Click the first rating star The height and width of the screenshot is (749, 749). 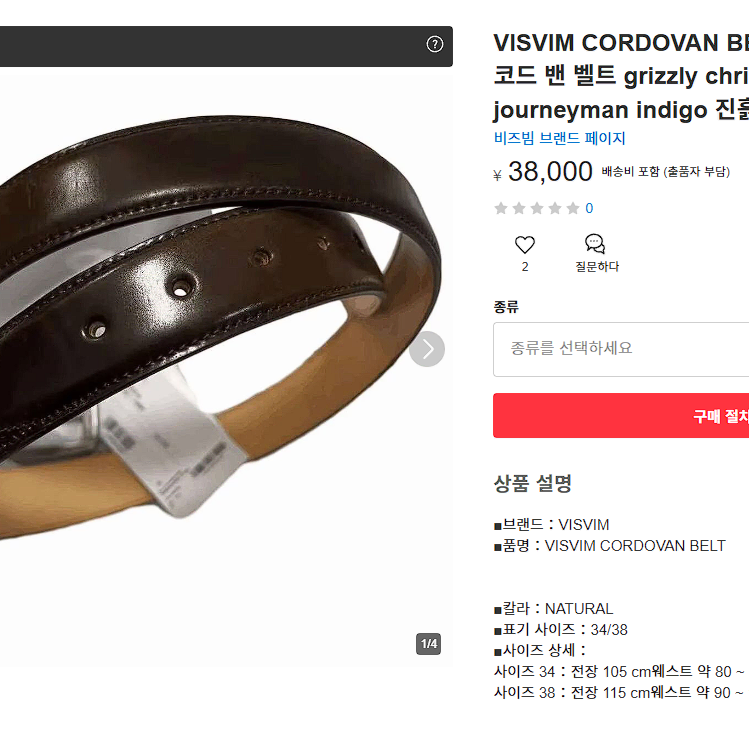click(501, 208)
